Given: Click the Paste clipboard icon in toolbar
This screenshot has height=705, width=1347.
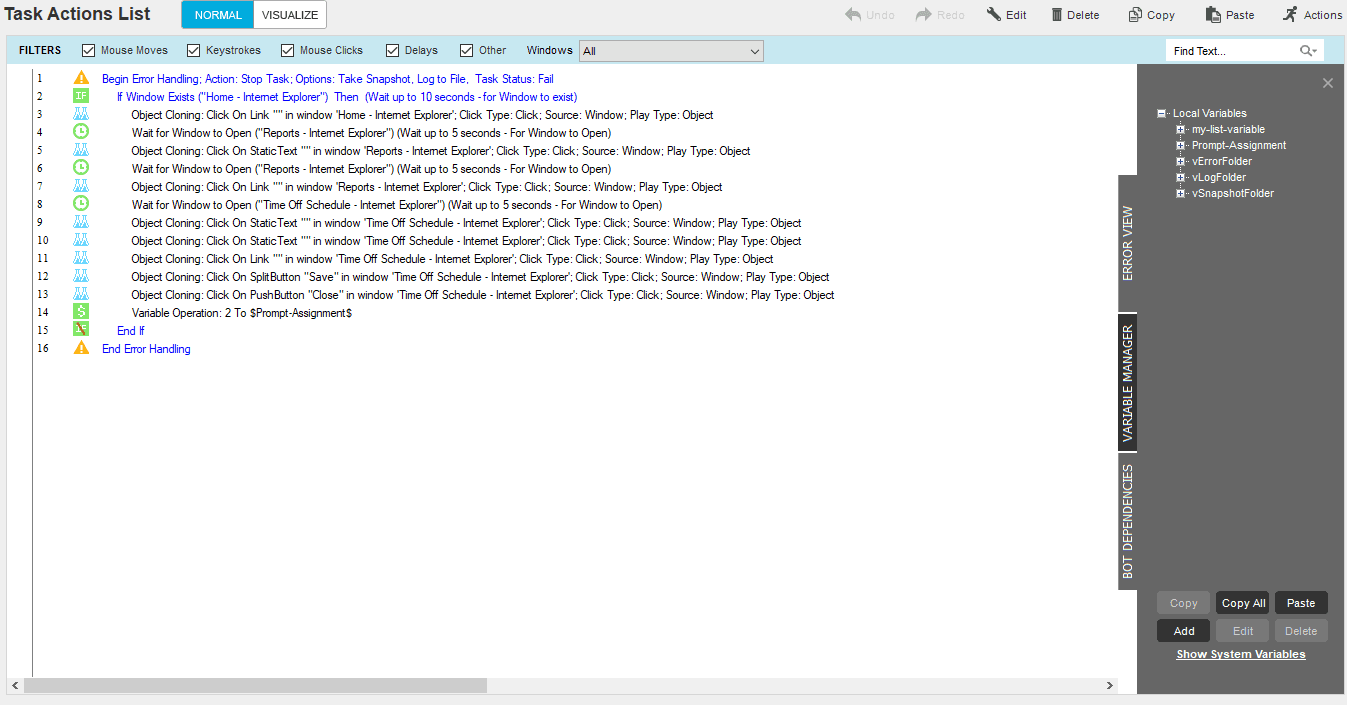Looking at the screenshot, I should click(x=1213, y=15).
